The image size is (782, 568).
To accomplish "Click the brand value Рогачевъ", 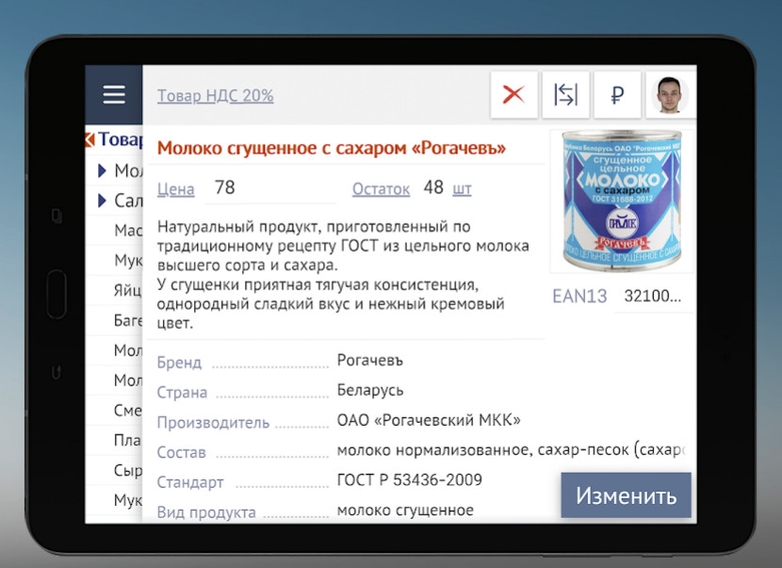I will (x=370, y=360).
